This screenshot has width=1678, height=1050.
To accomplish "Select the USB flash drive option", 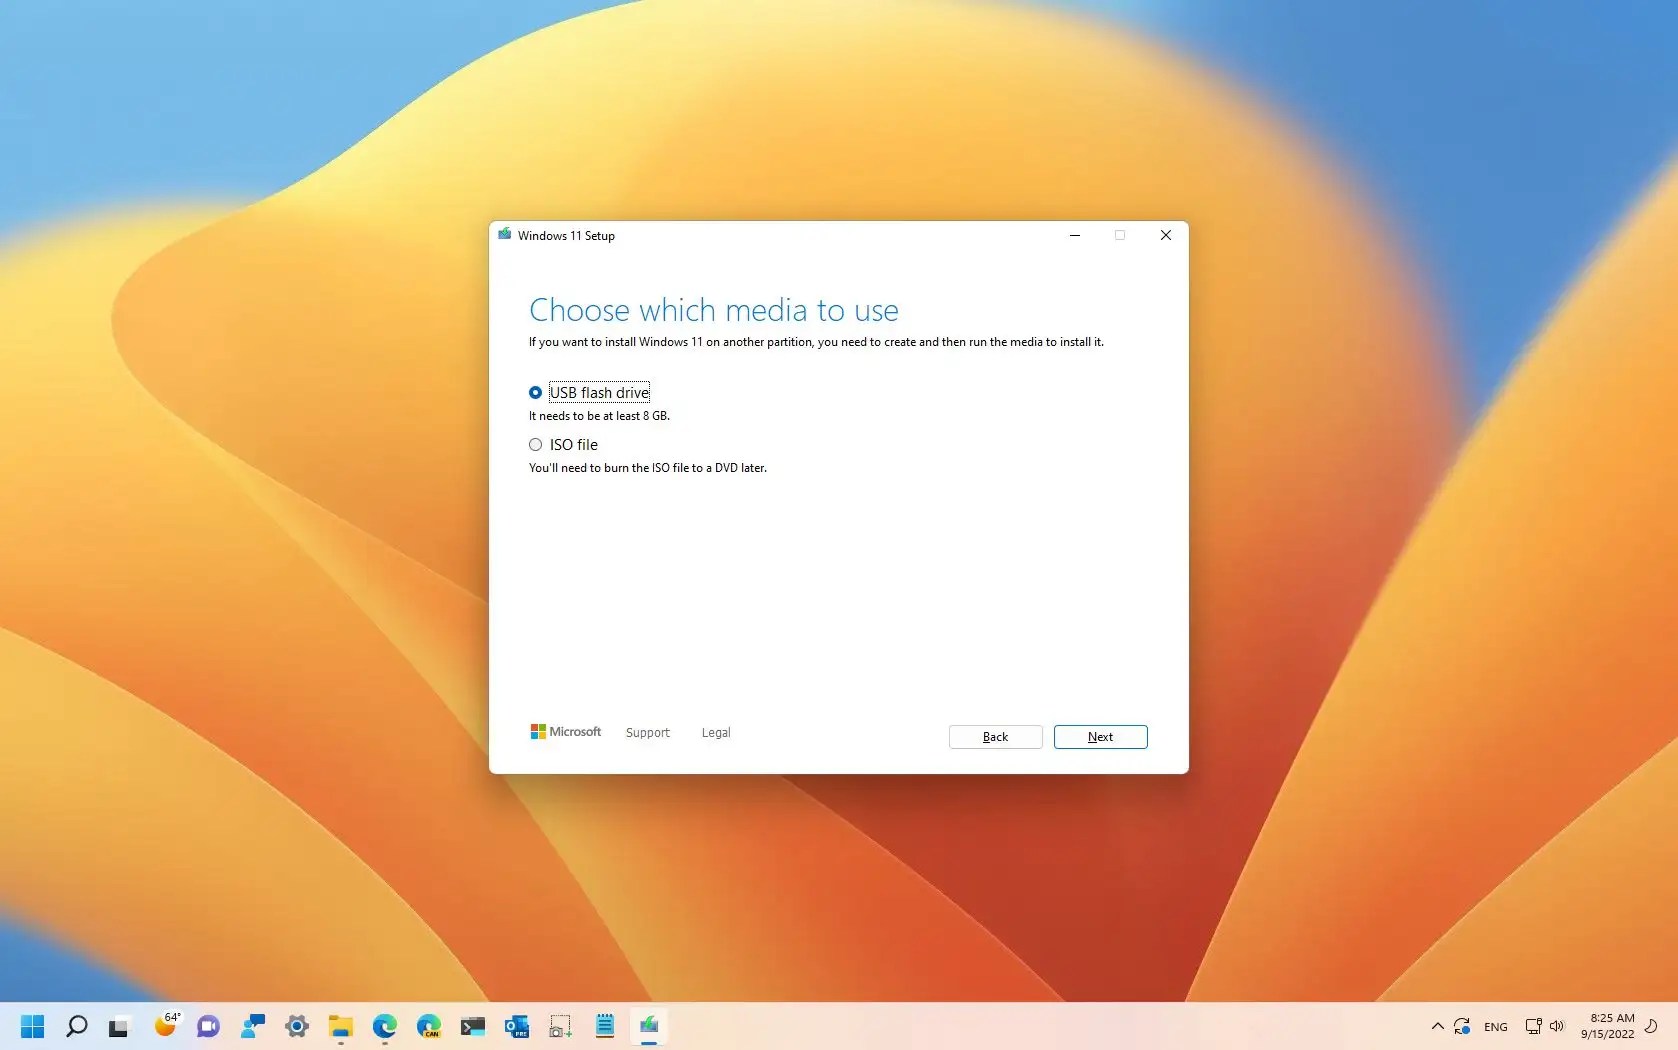I will pyautogui.click(x=536, y=392).
